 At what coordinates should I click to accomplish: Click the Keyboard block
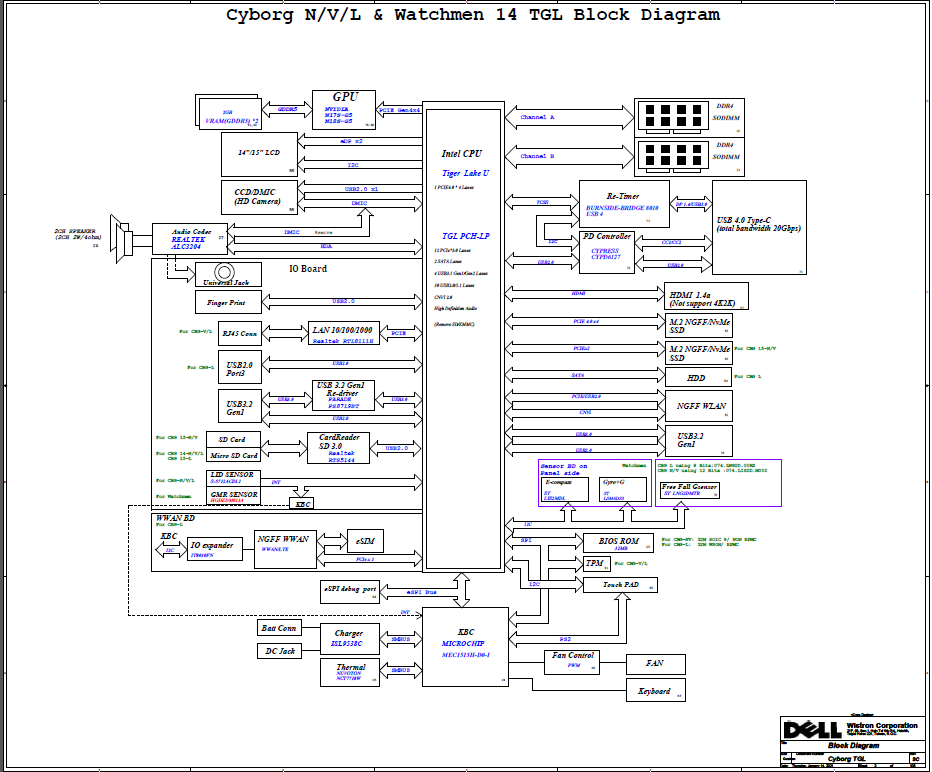click(656, 691)
